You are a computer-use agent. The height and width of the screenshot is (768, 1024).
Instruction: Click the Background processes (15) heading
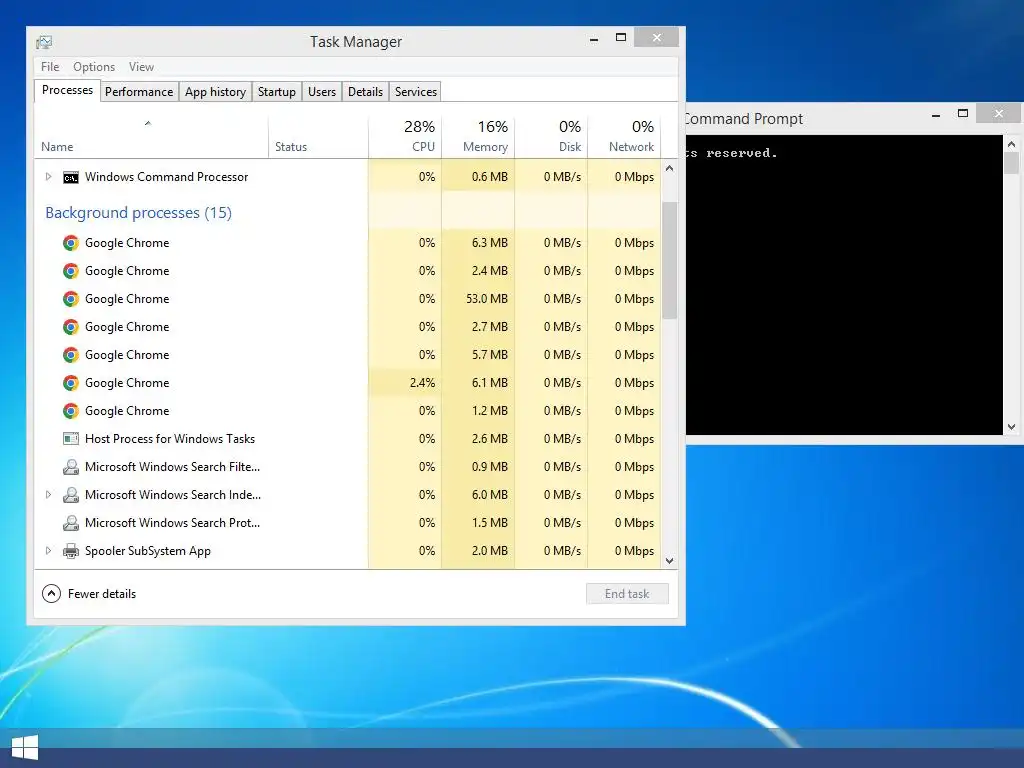[x=138, y=213]
